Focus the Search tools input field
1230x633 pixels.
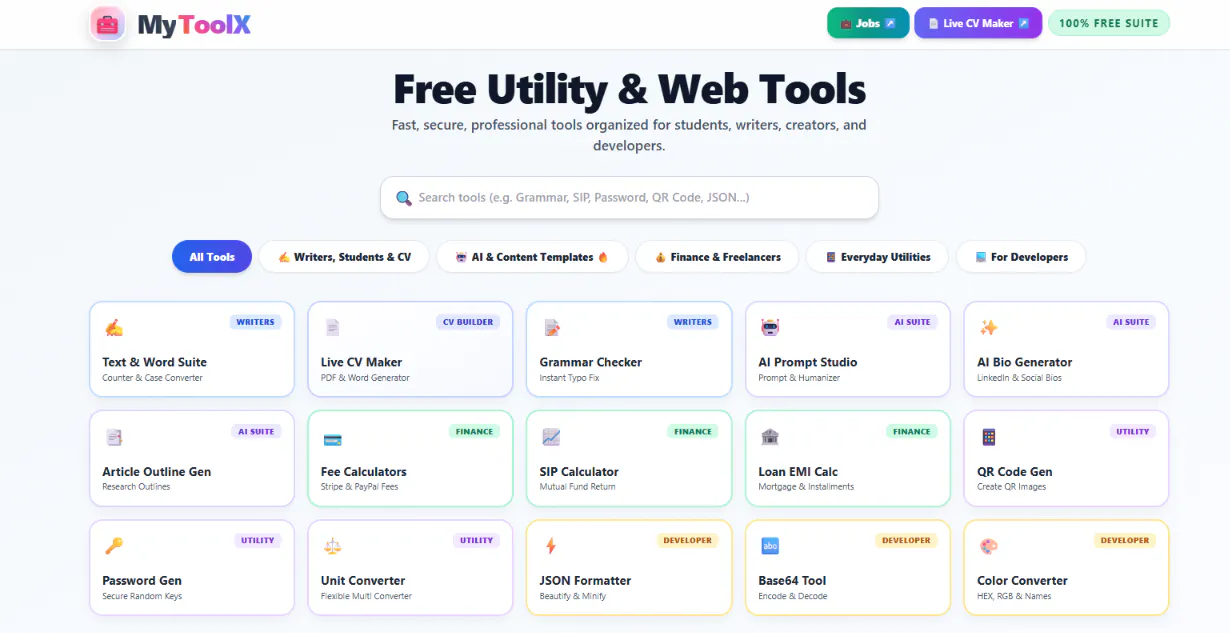click(629, 198)
